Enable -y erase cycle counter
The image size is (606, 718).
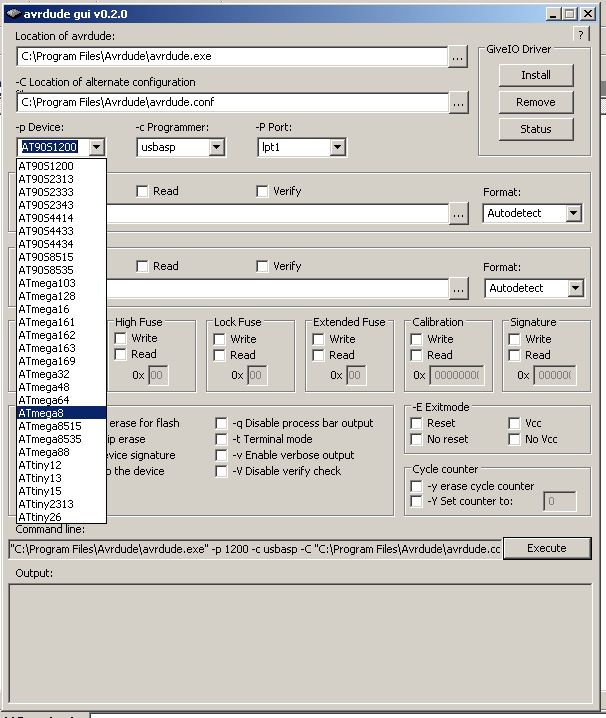tap(416, 486)
